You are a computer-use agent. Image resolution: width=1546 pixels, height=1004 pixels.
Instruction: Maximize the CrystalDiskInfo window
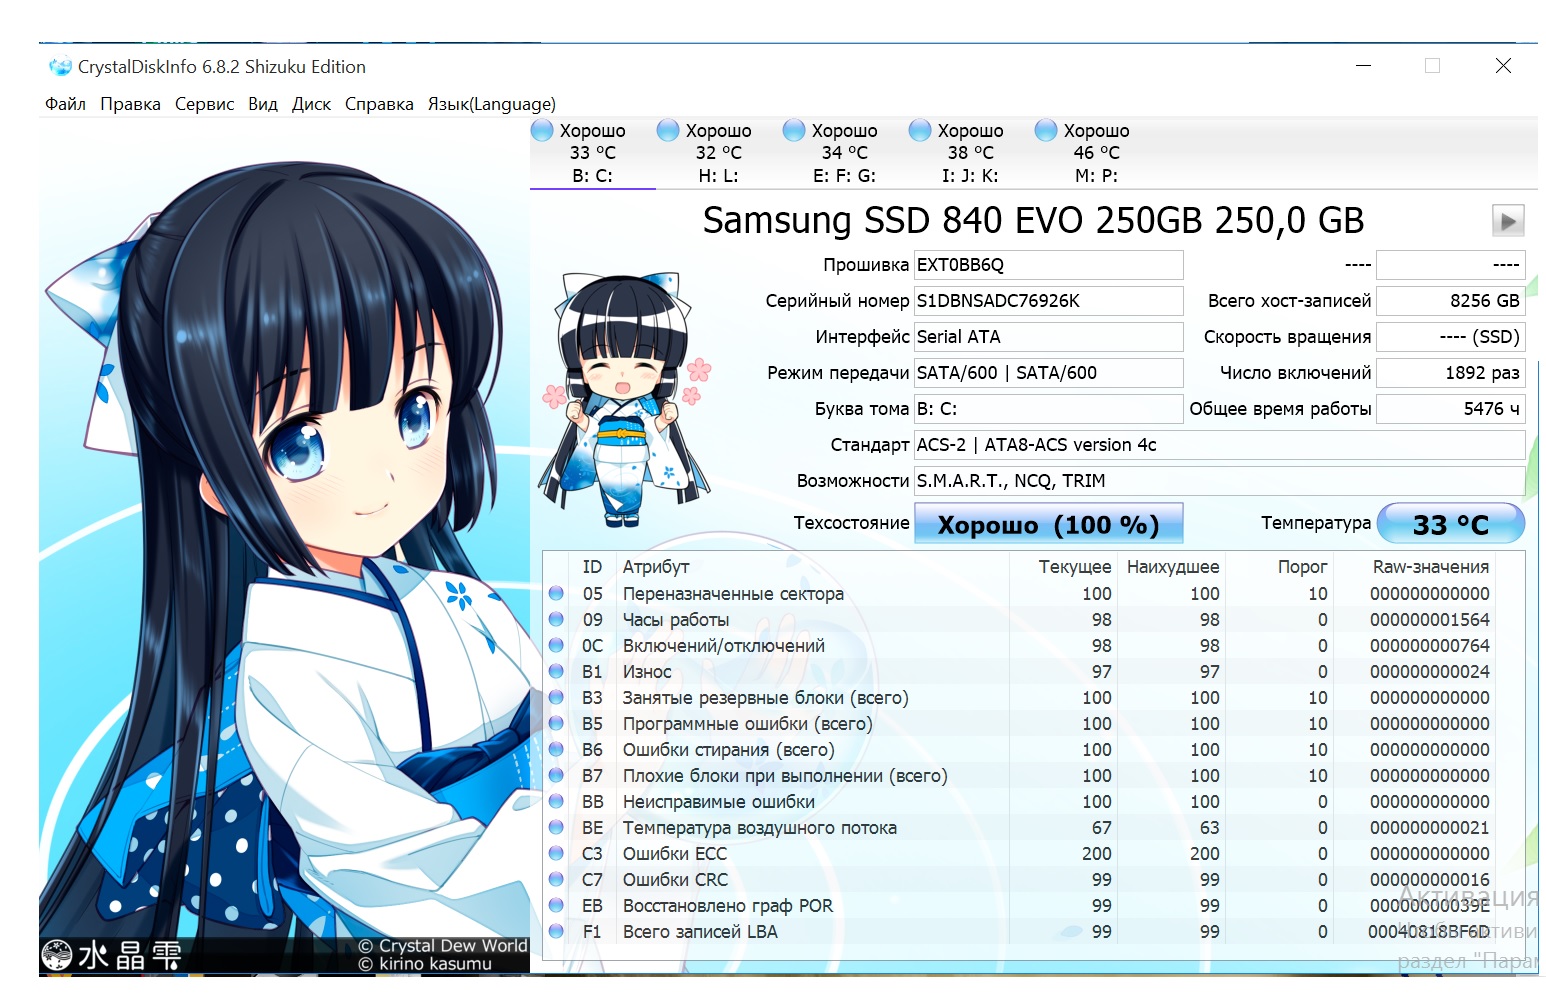(x=1433, y=66)
